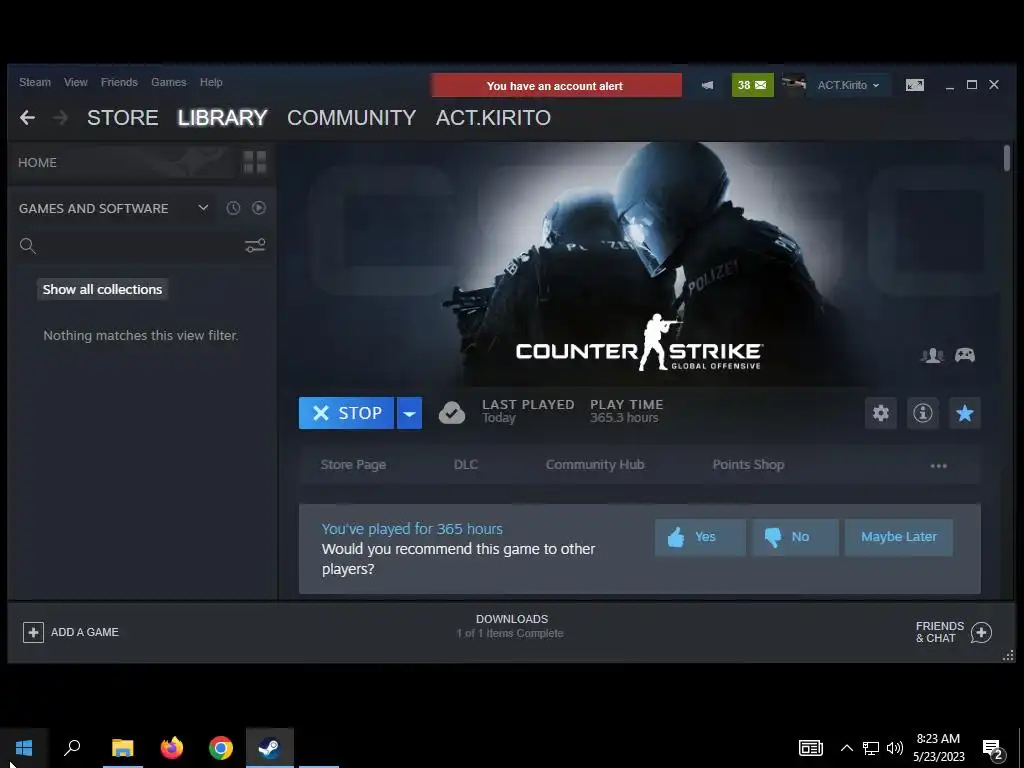Screen dimensions: 1024x768
Task: Go forward with the right arrow
Action: click(x=60, y=118)
